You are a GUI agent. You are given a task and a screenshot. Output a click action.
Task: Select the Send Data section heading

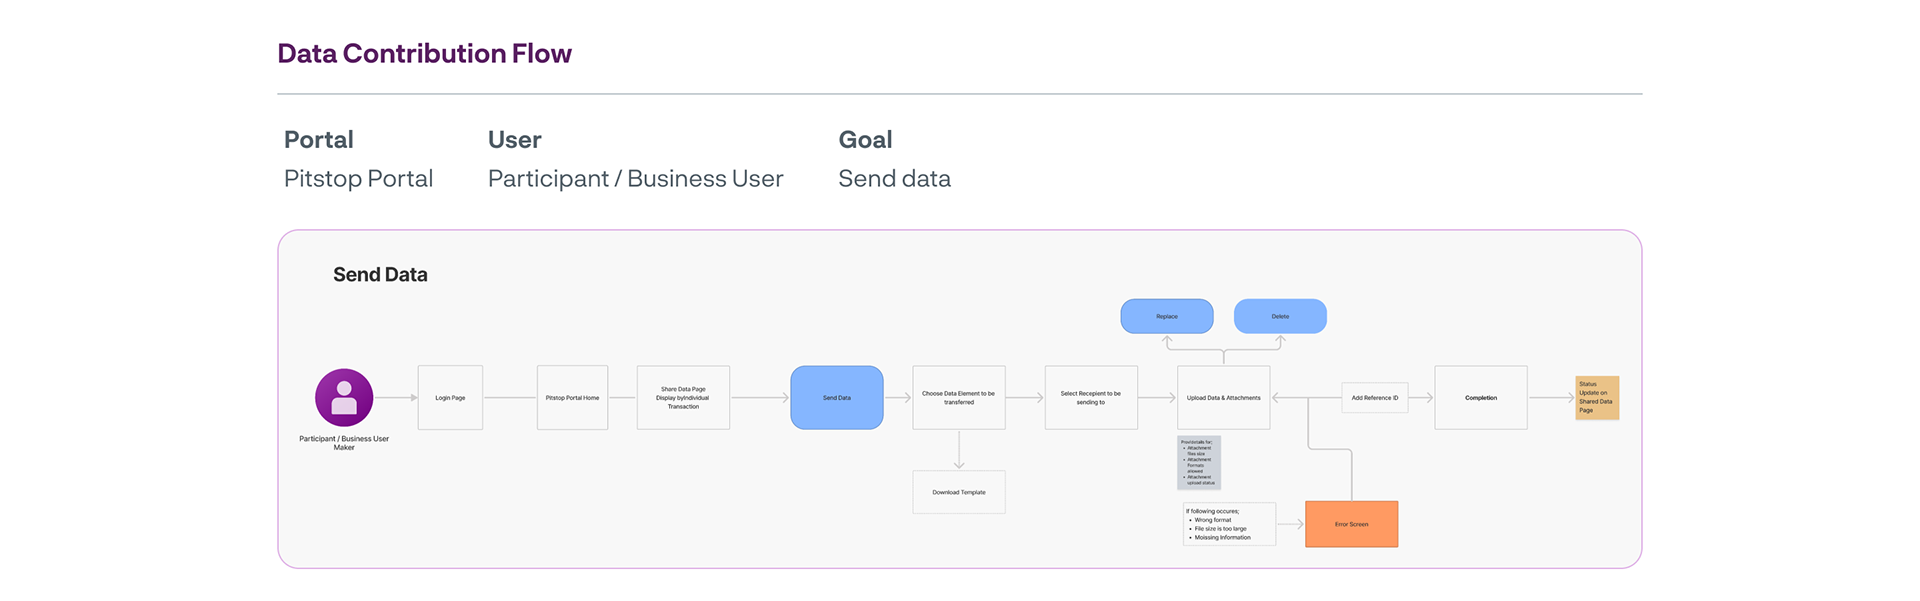click(x=380, y=275)
